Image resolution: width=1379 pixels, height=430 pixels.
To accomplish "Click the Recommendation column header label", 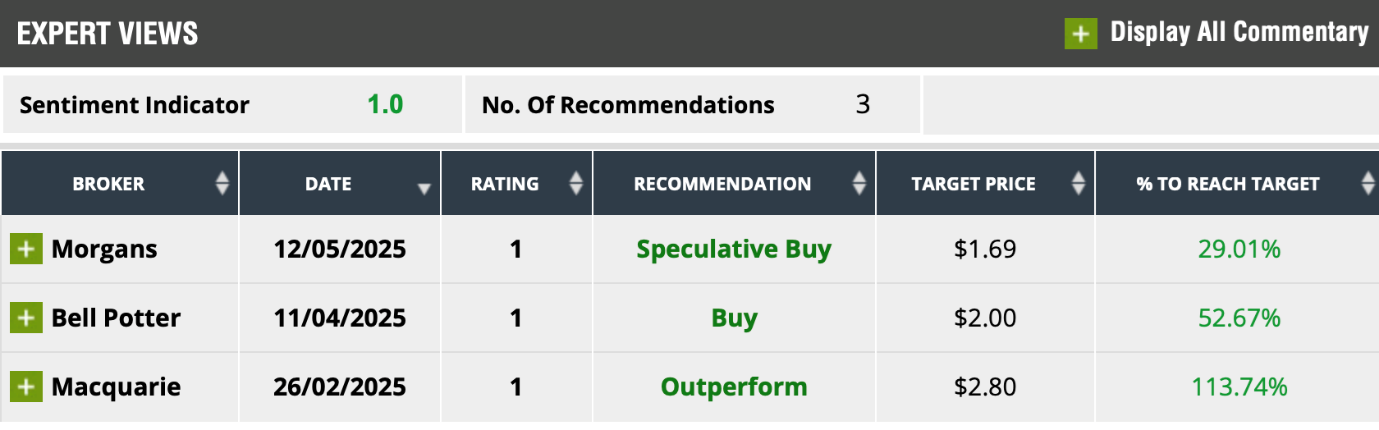I will tap(722, 184).
